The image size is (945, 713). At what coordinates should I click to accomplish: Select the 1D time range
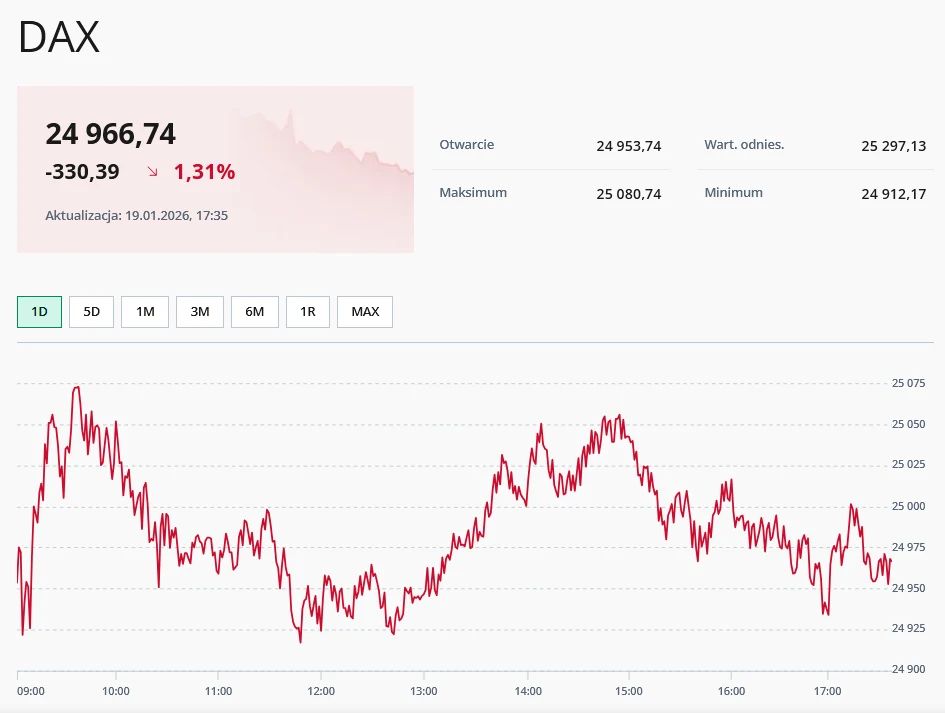[x=38, y=311]
